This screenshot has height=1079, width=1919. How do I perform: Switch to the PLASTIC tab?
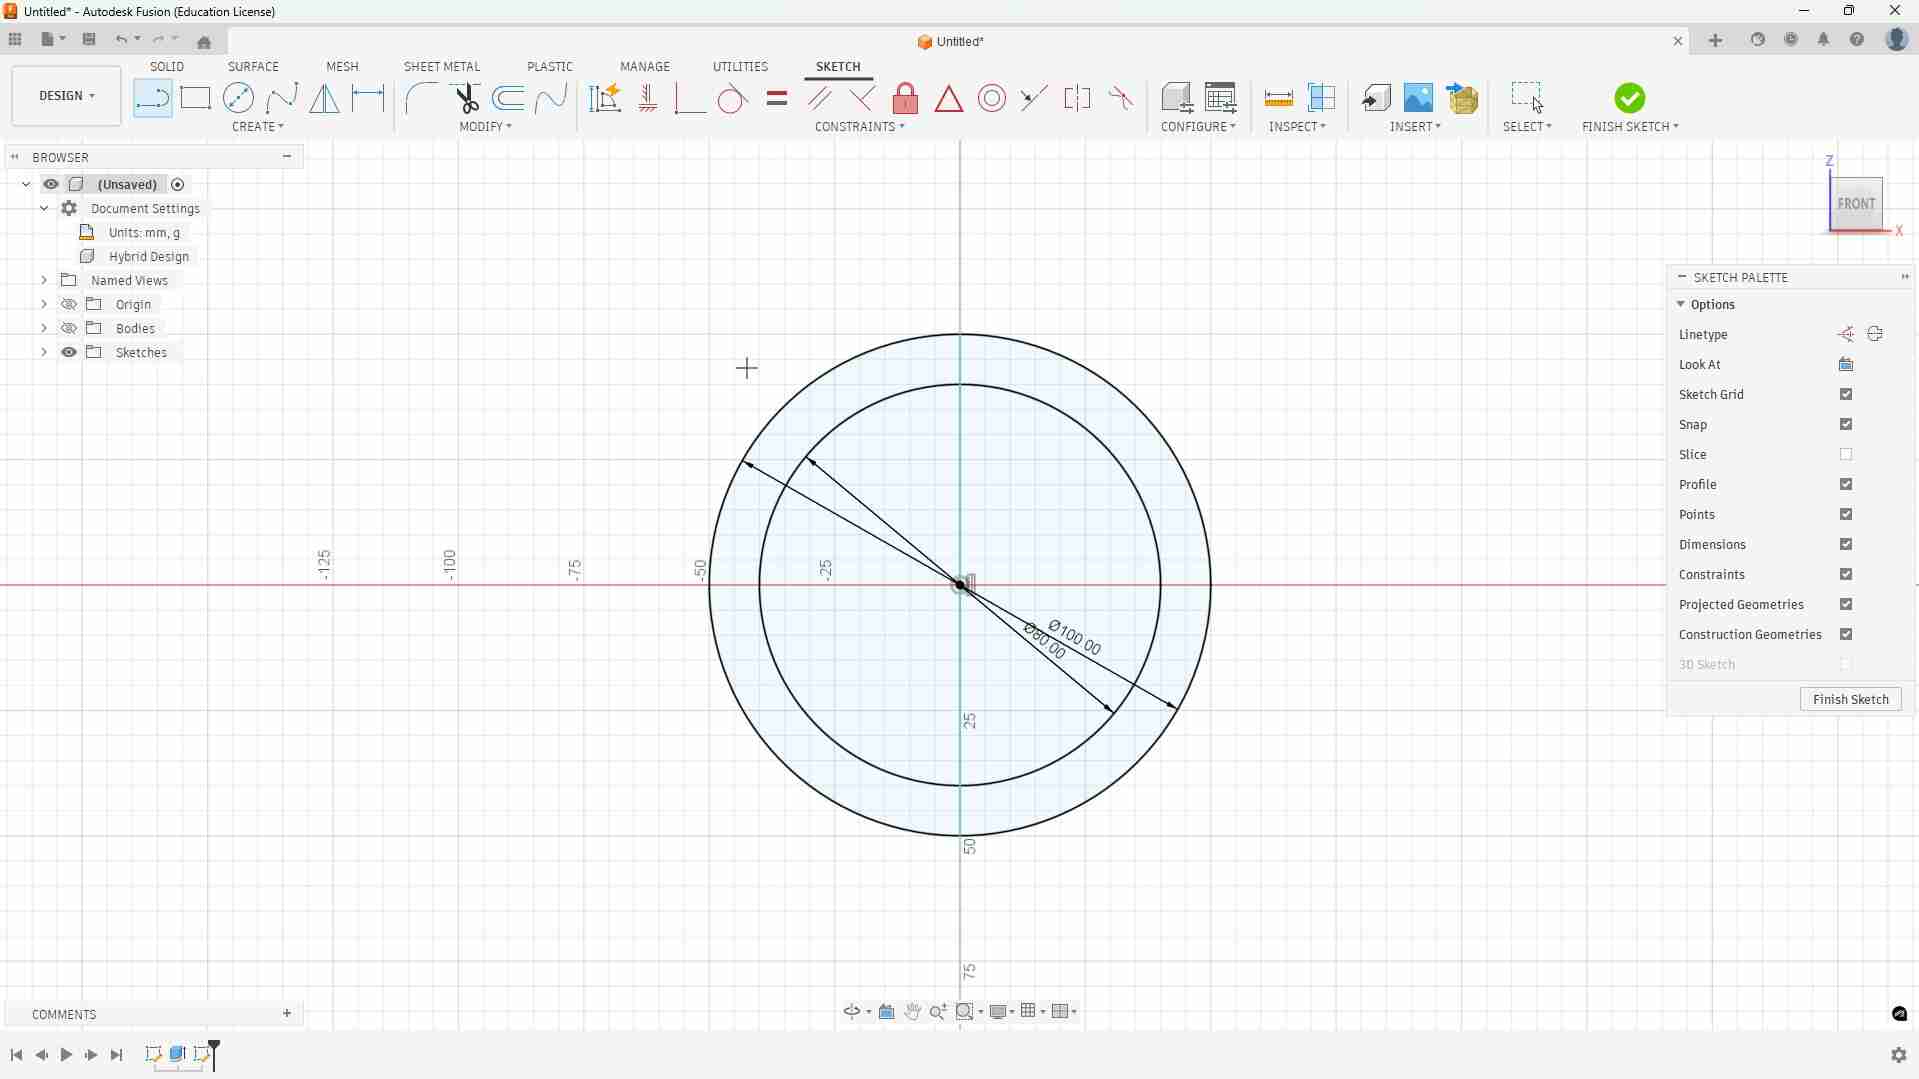point(550,67)
